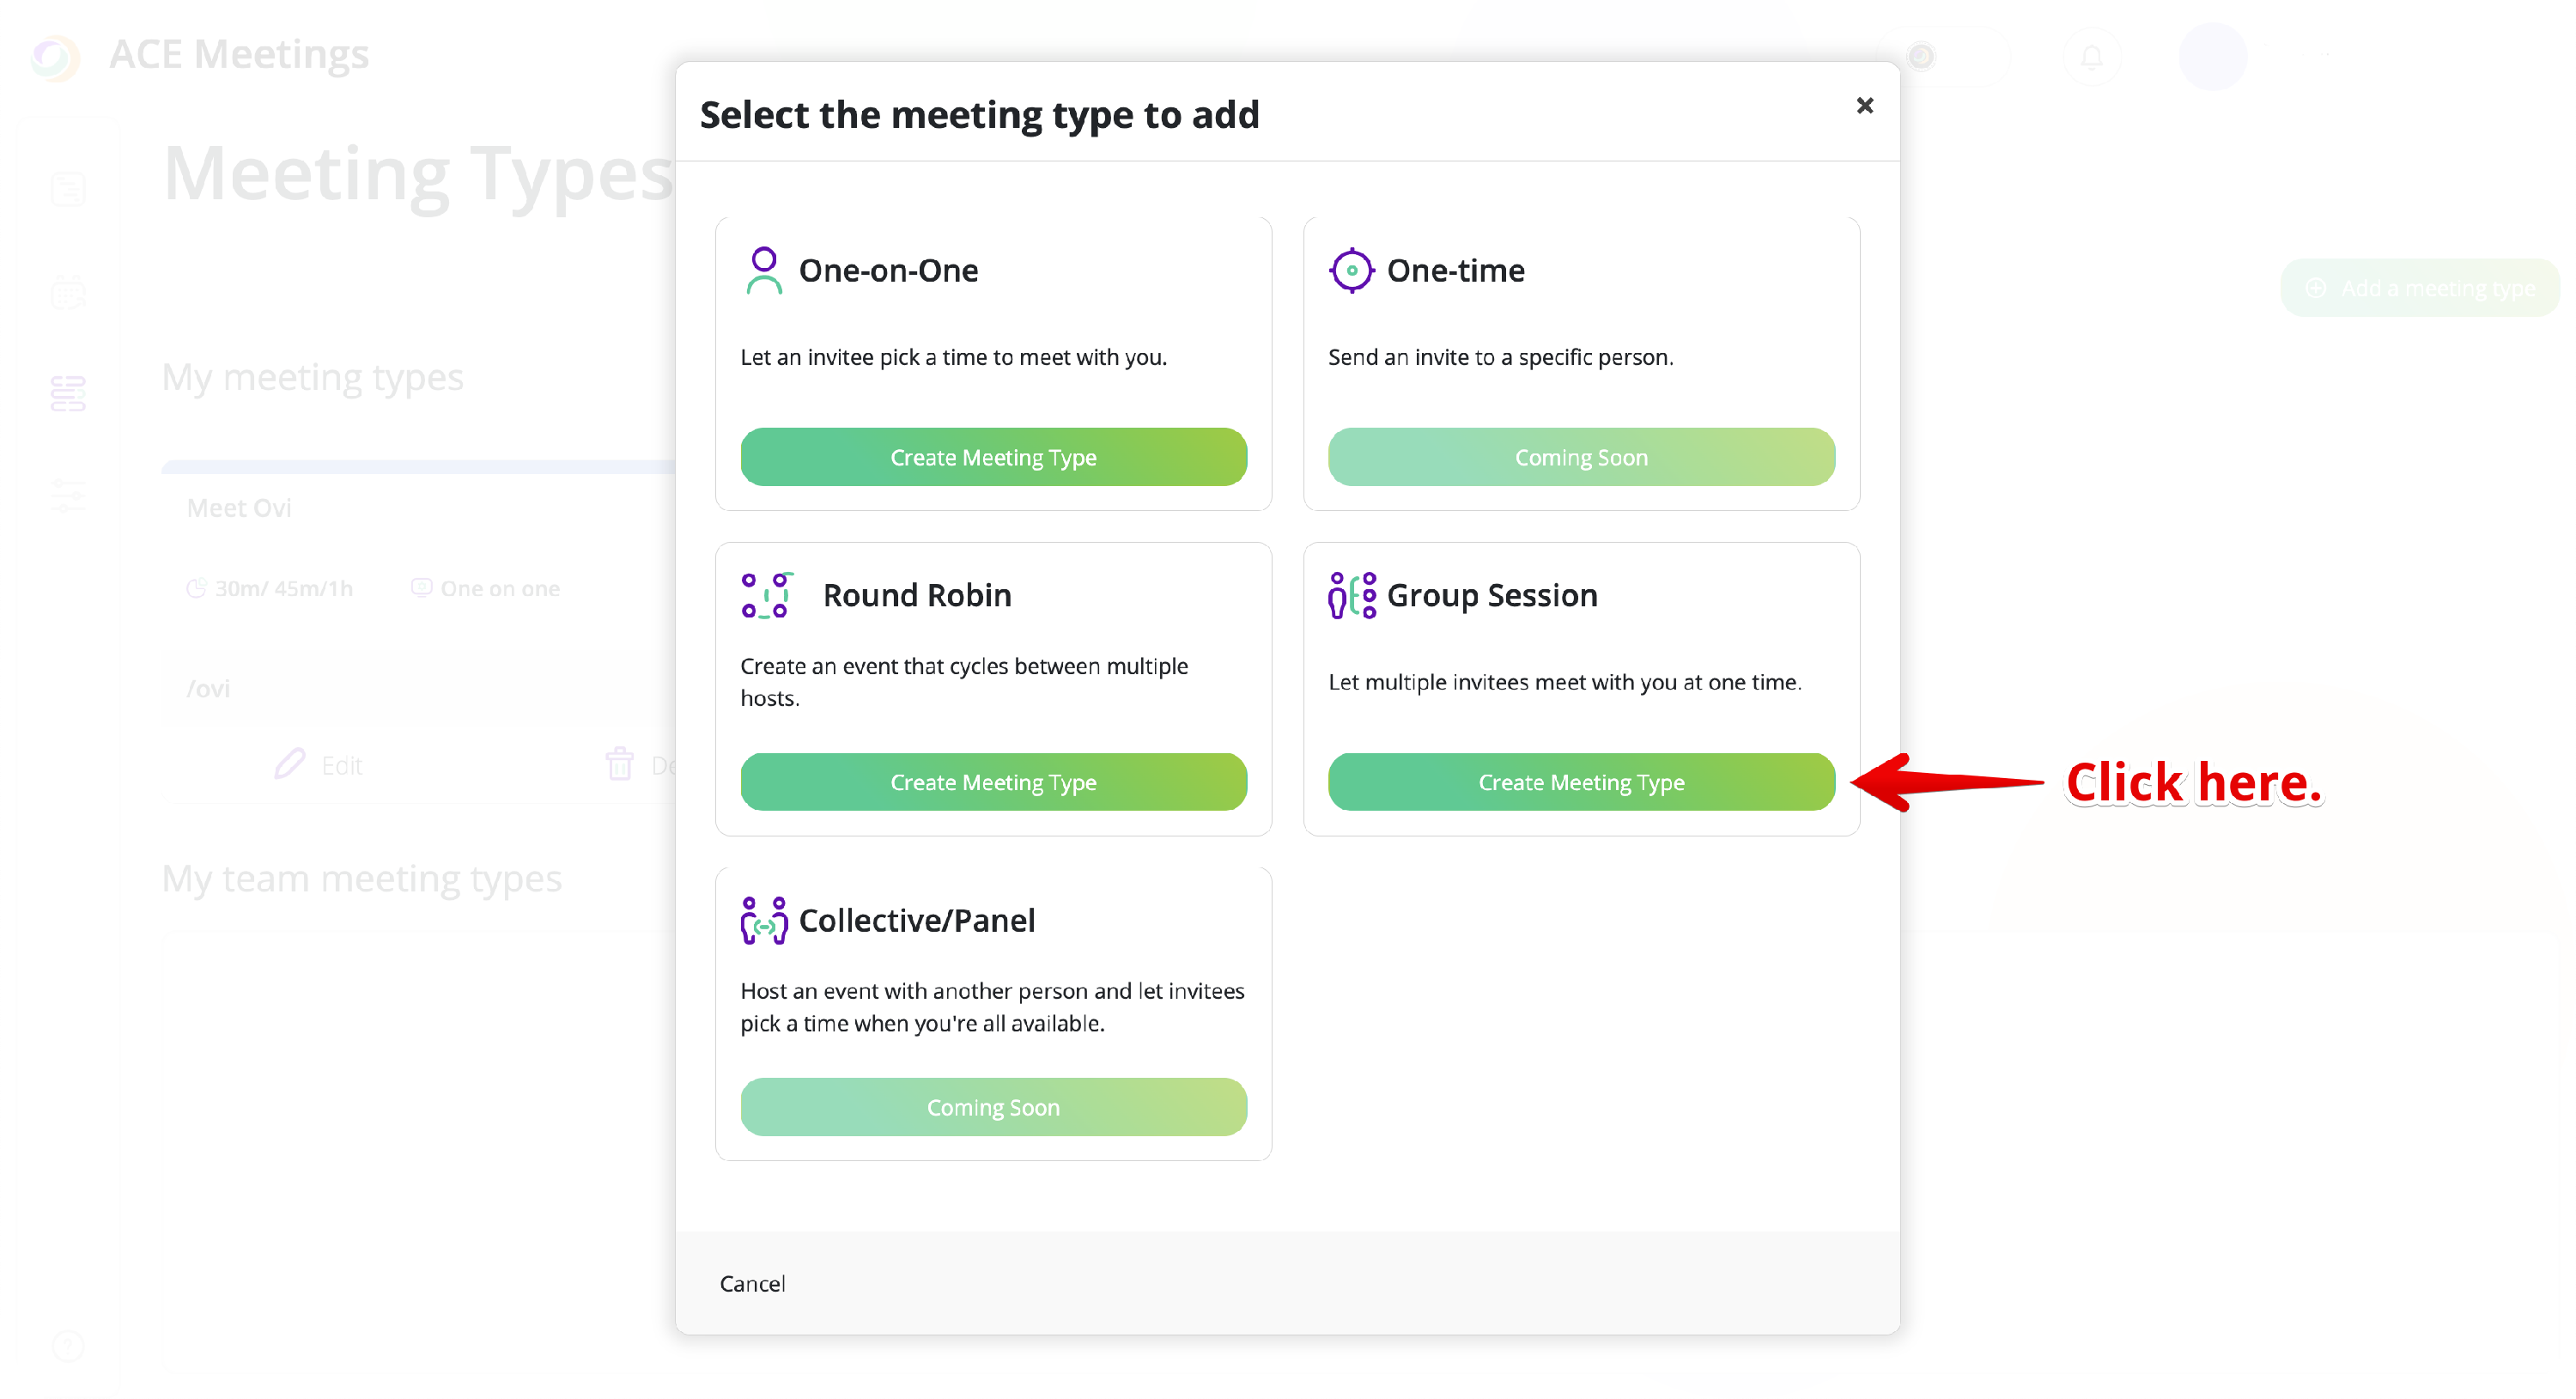Click the Round Robin icon
The width and height of the screenshot is (2576, 1399).
(x=767, y=595)
